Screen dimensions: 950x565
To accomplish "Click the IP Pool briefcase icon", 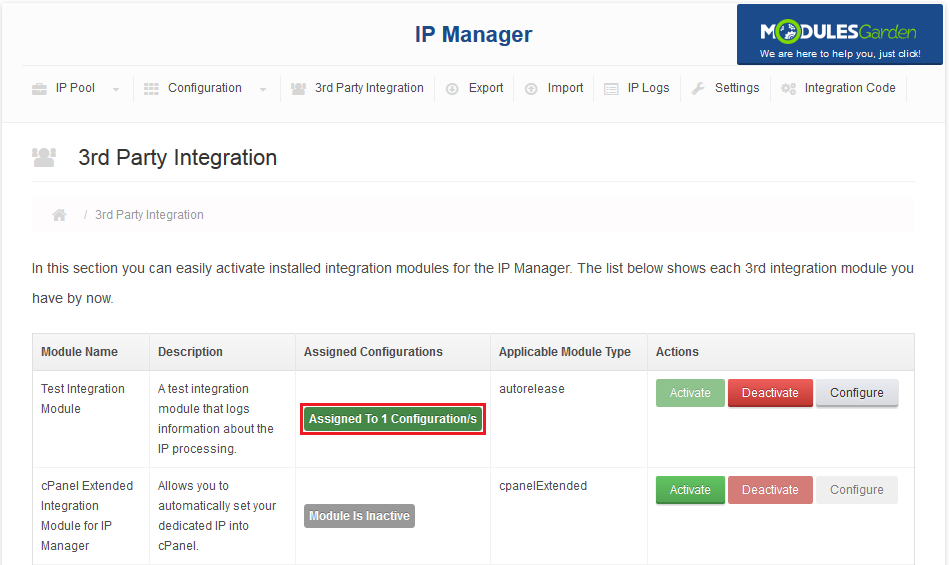I will [x=39, y=89].
